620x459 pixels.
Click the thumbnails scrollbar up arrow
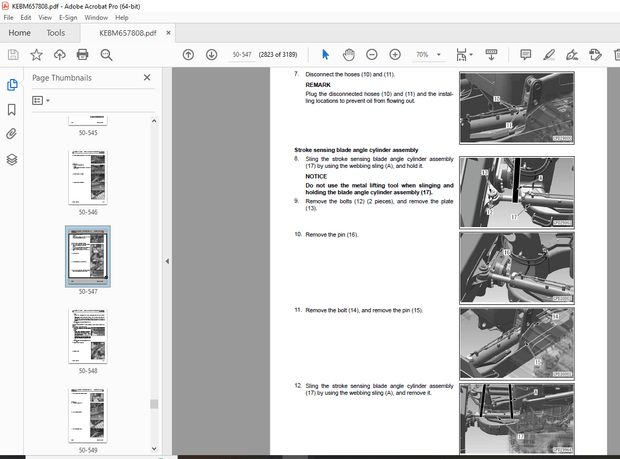click(154, 121)
